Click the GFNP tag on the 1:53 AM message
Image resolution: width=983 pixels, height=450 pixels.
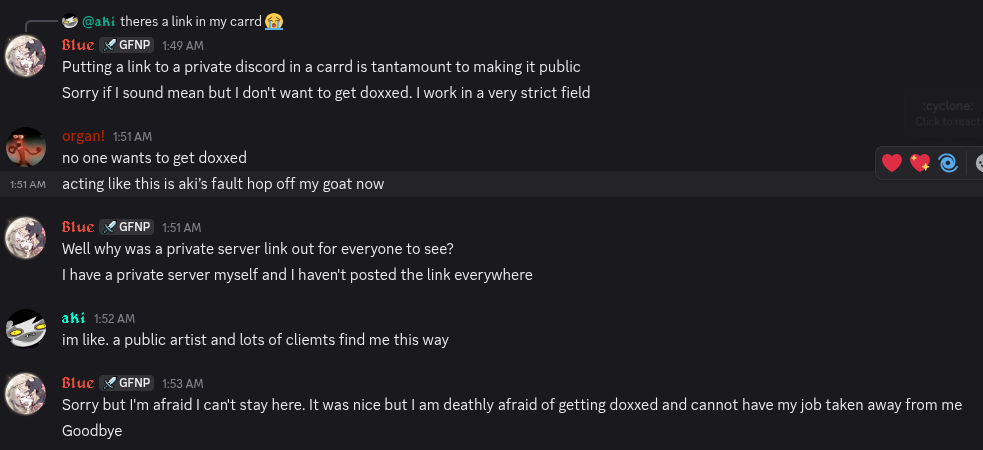click(126, 383)
